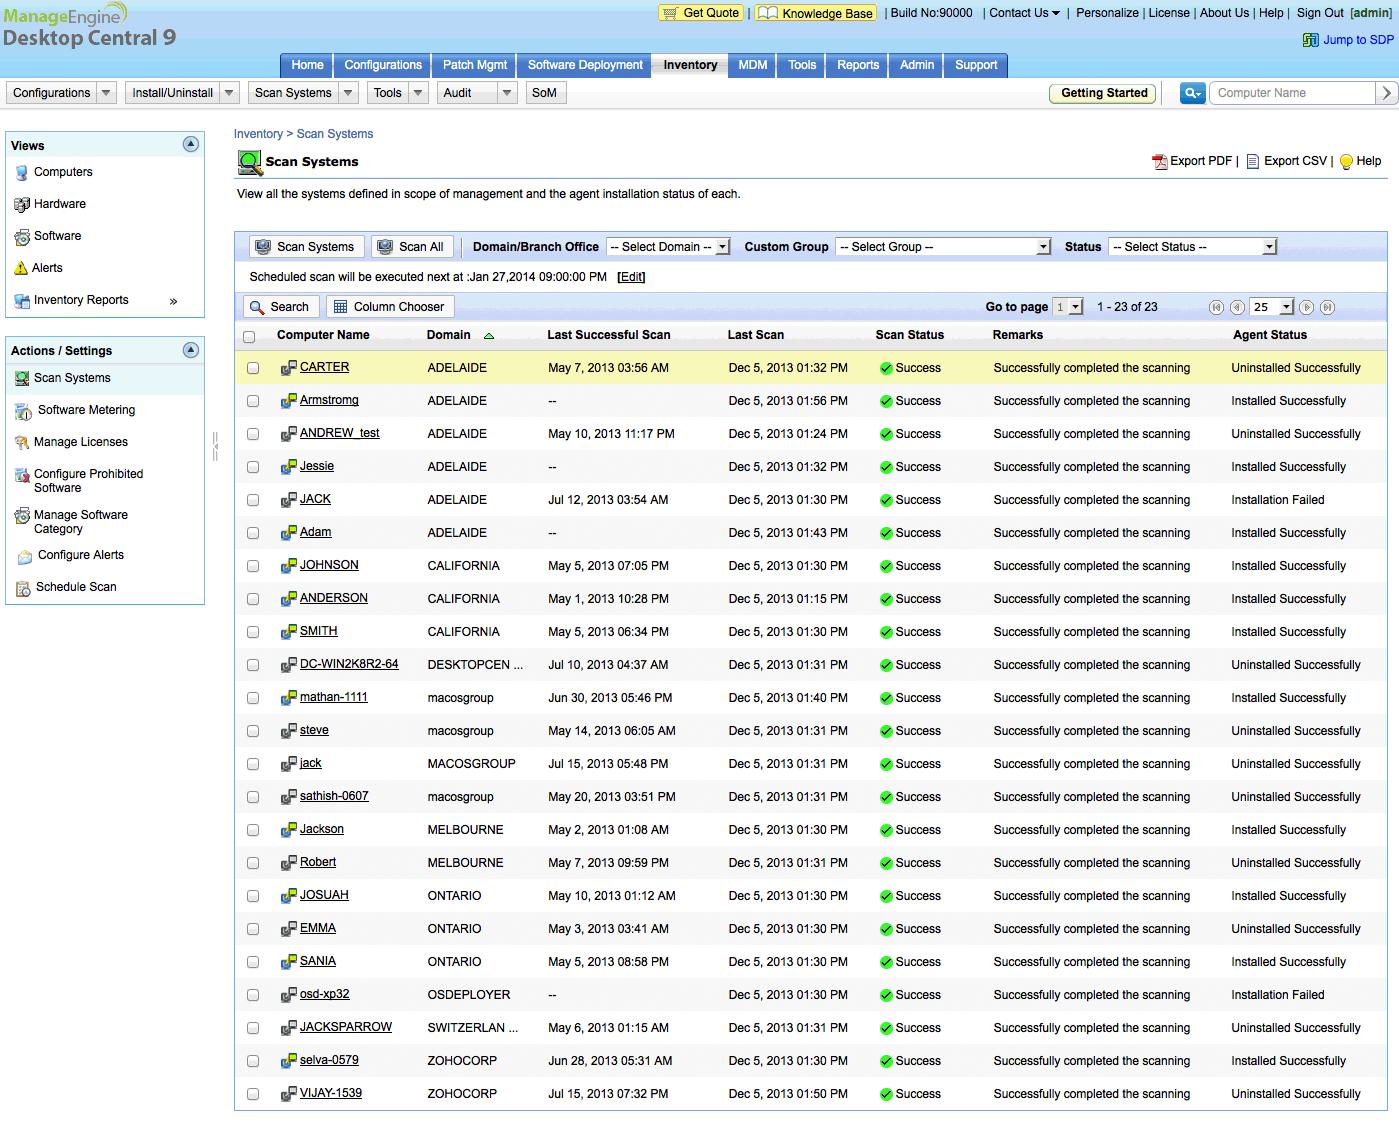Image resolution: width=1399 pixels, height=1140 pixels.
Task: Go to the last page using pagination icon
Action: 1327,308
